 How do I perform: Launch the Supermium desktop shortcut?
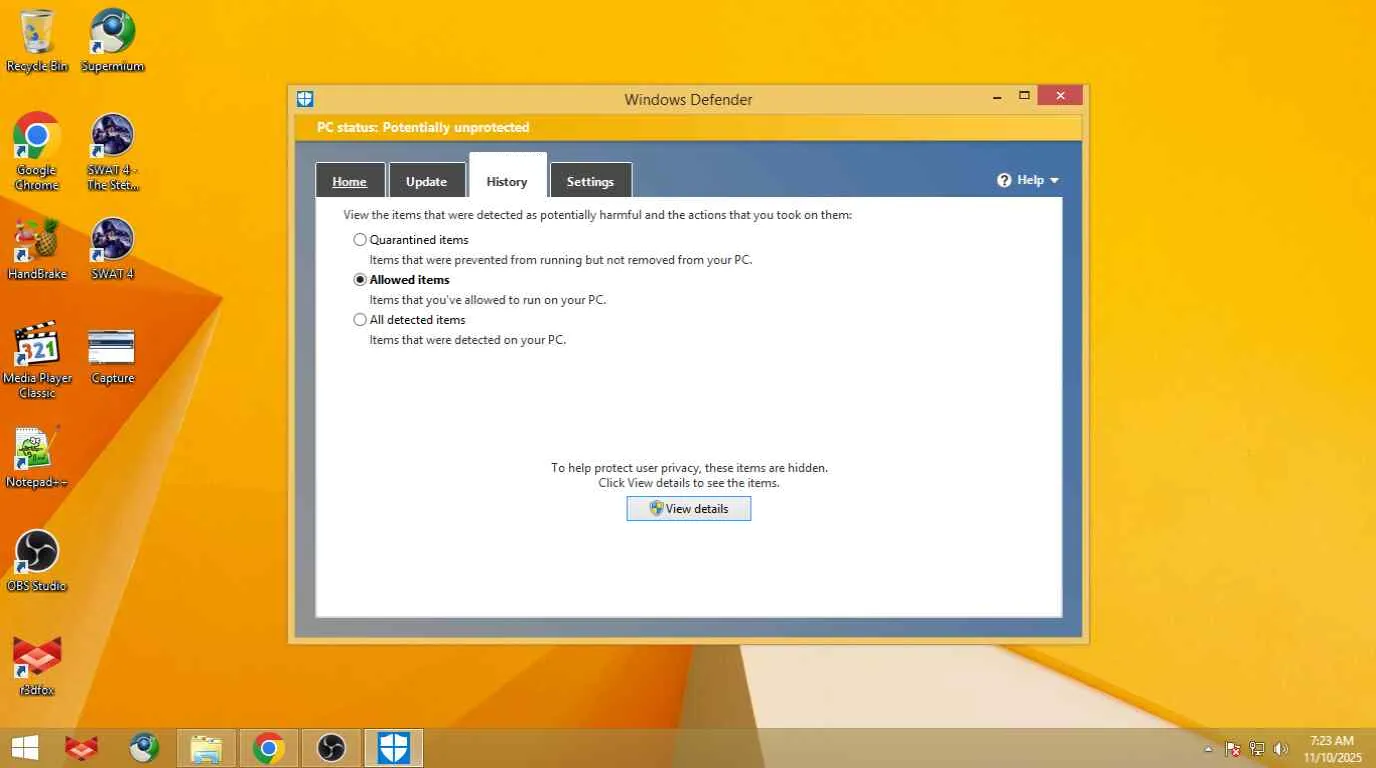112,40
